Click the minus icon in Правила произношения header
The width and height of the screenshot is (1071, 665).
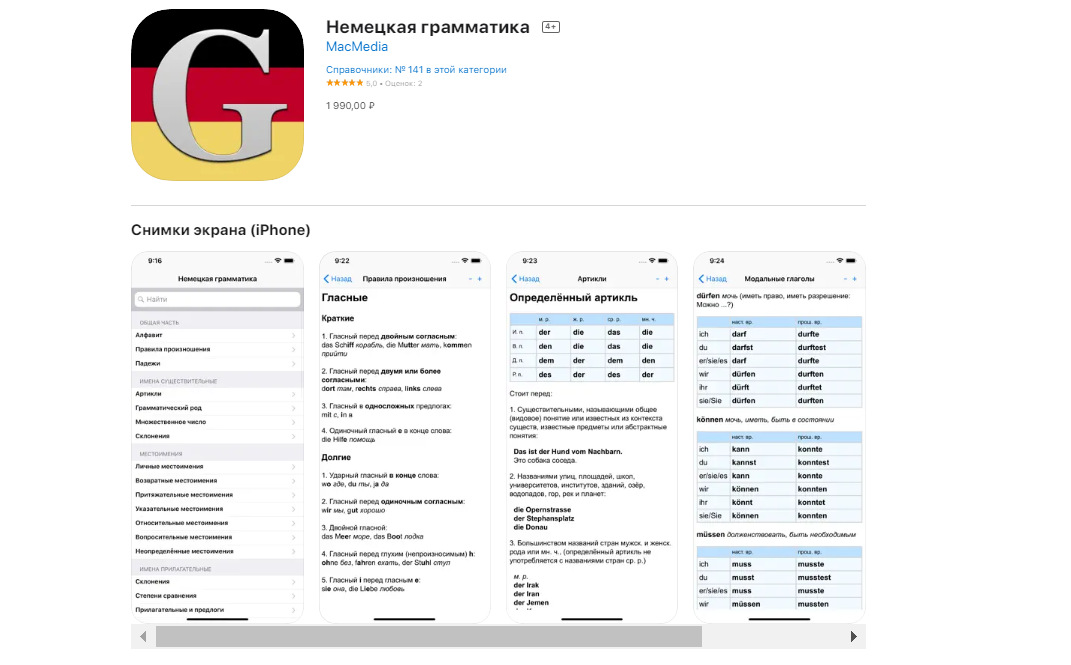pos(470,279)
